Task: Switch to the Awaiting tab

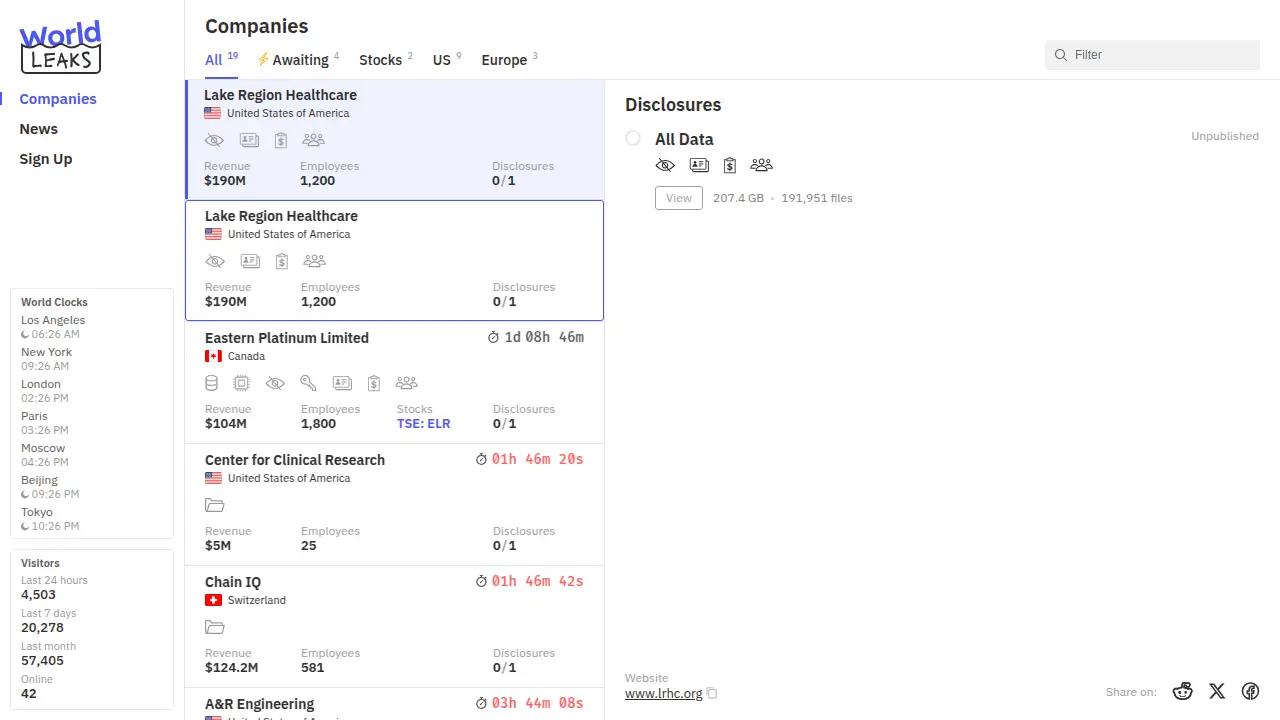Action: coord(298,60)
